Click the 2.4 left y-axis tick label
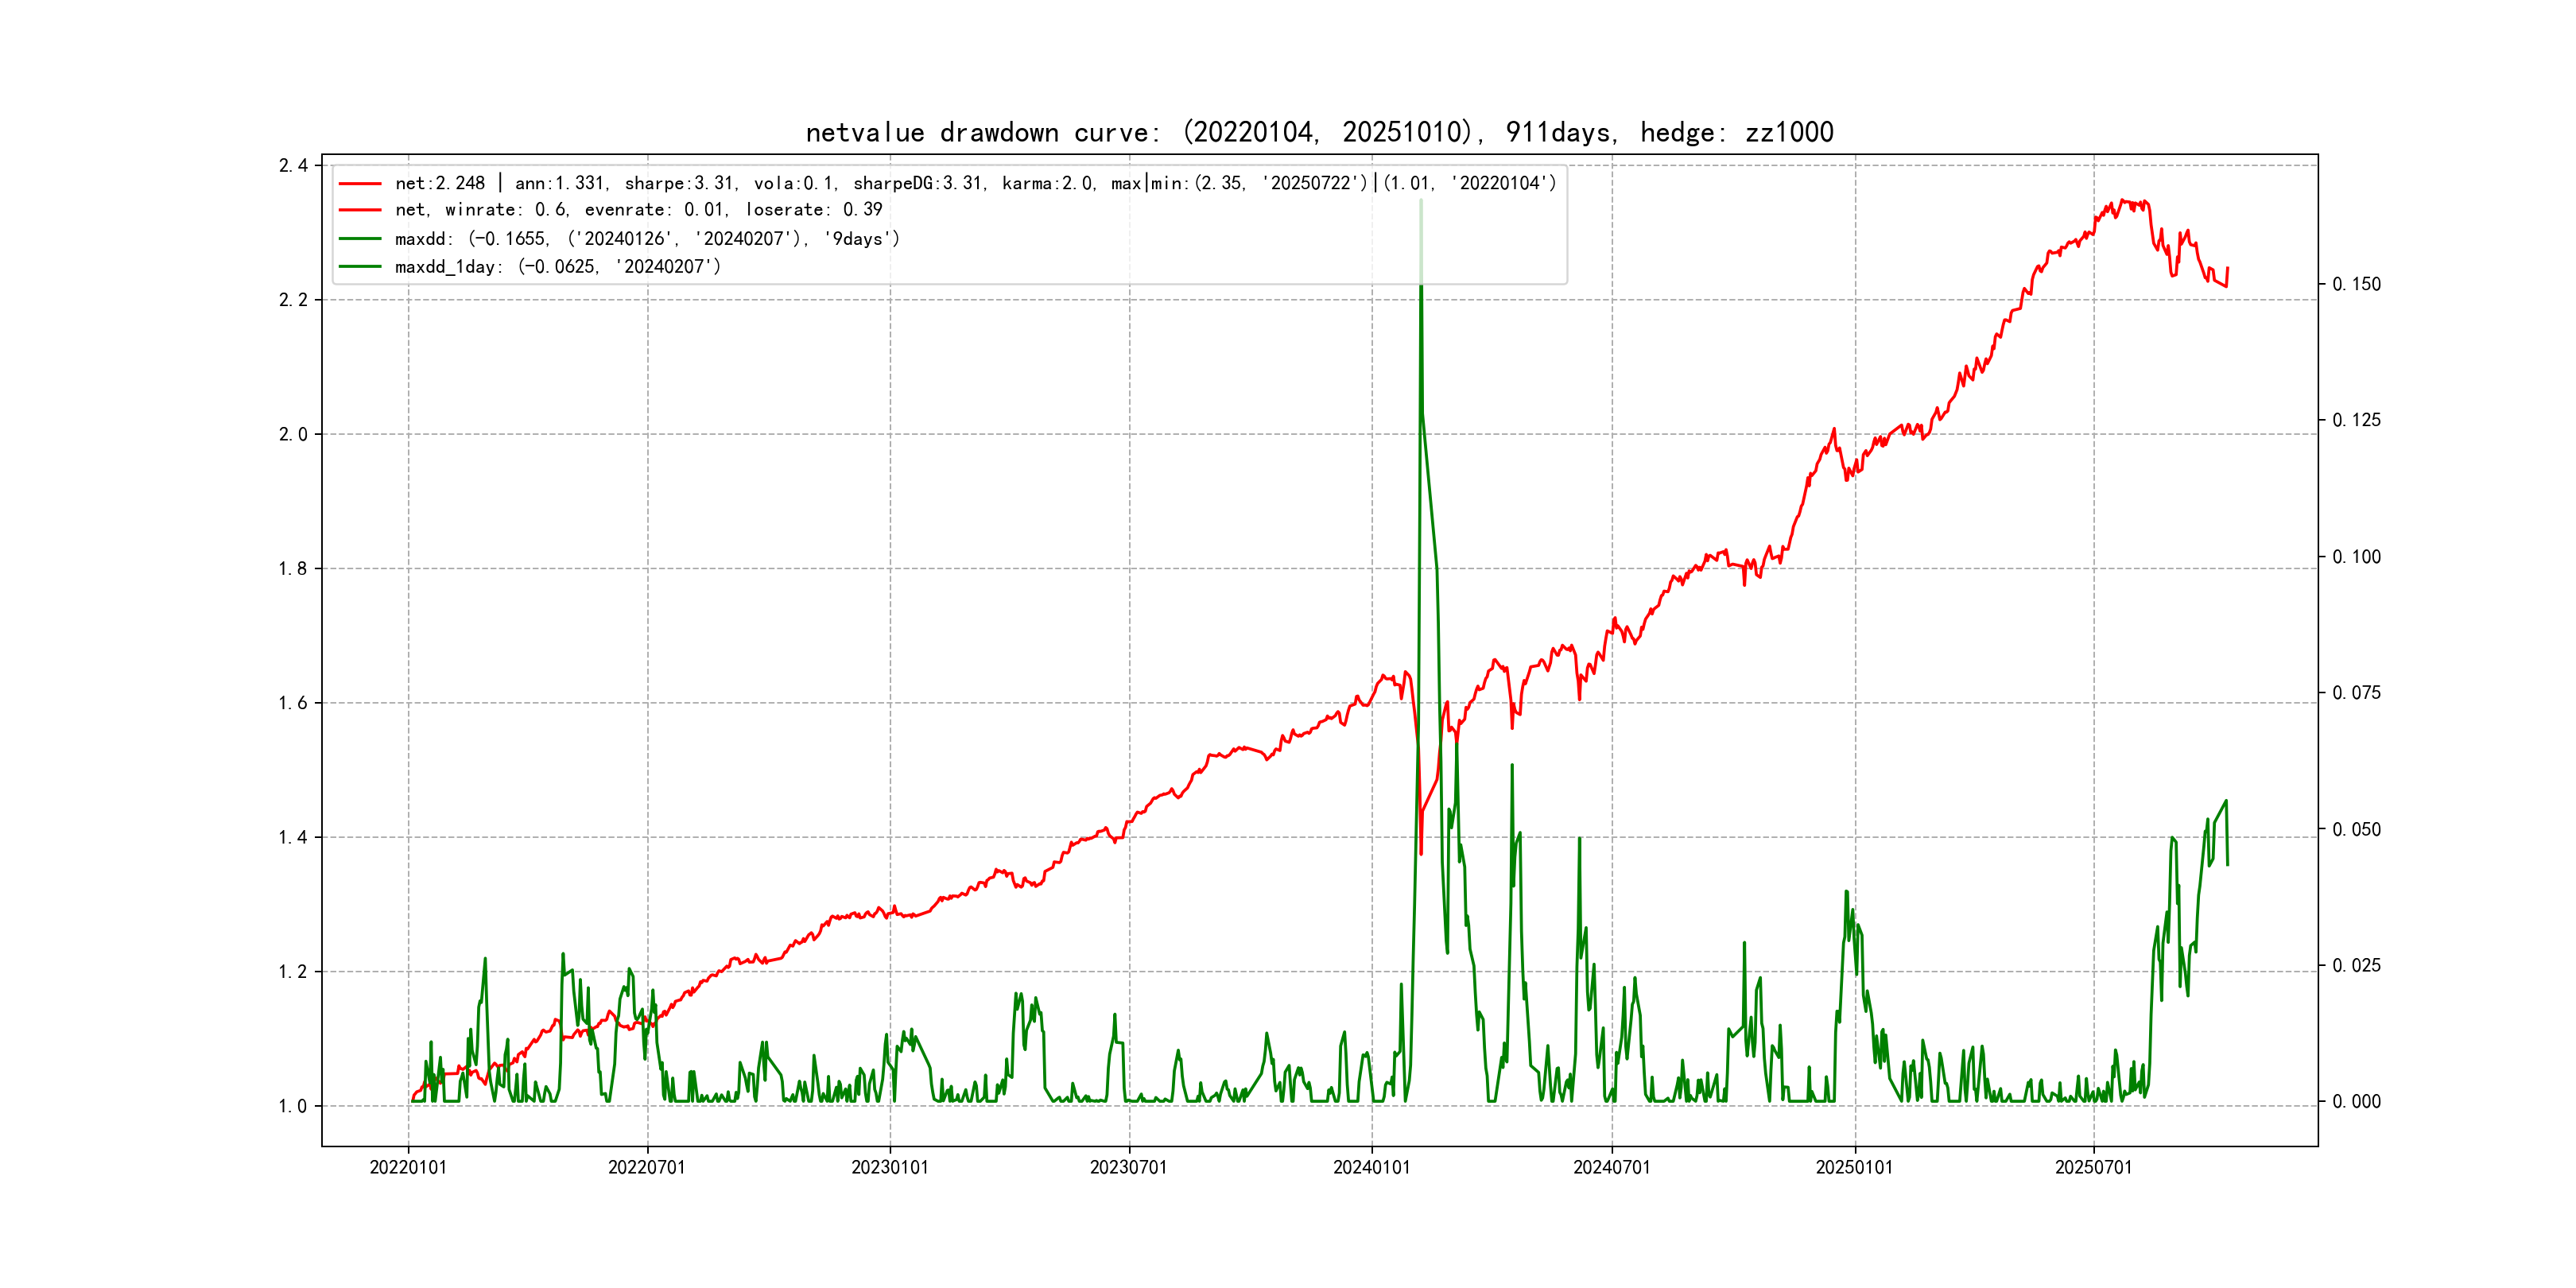The width and height of the screenshot is (2576, 1288). [293, 166]
